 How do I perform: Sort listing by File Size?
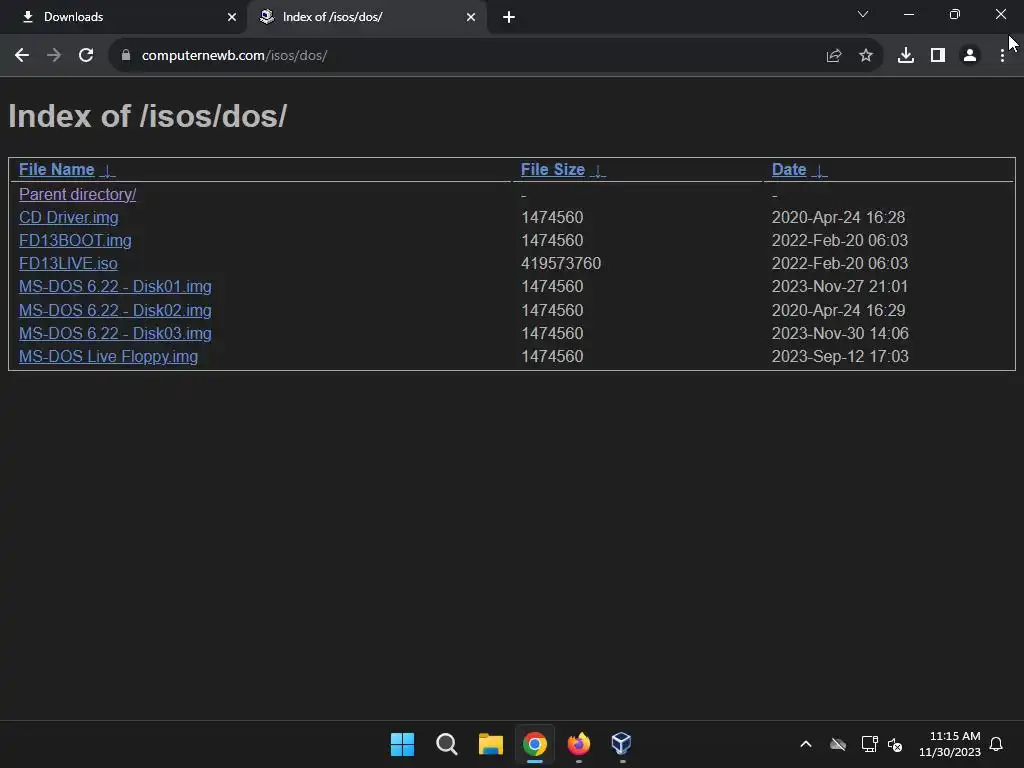552,170
